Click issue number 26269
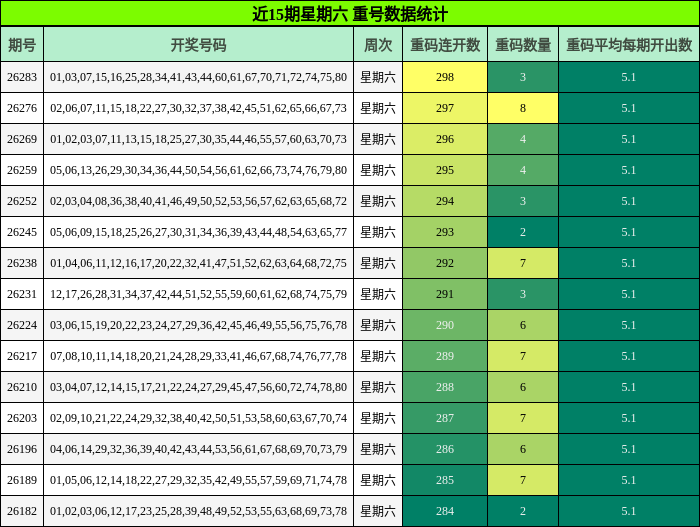The width and height of the screenshot is (700, 527). [x=22, y=139]
